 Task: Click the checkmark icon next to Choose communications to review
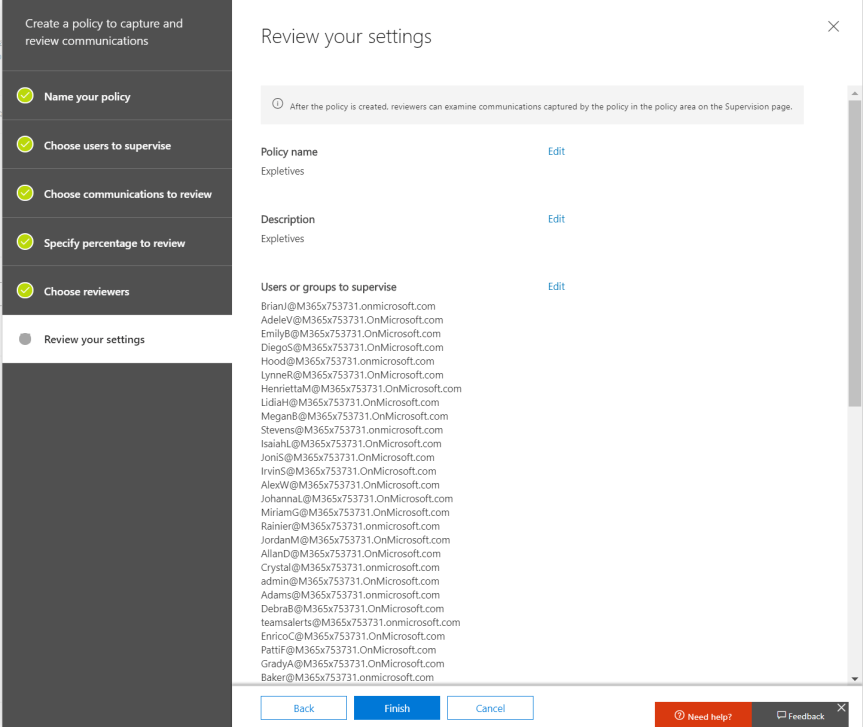pos(26,194)
